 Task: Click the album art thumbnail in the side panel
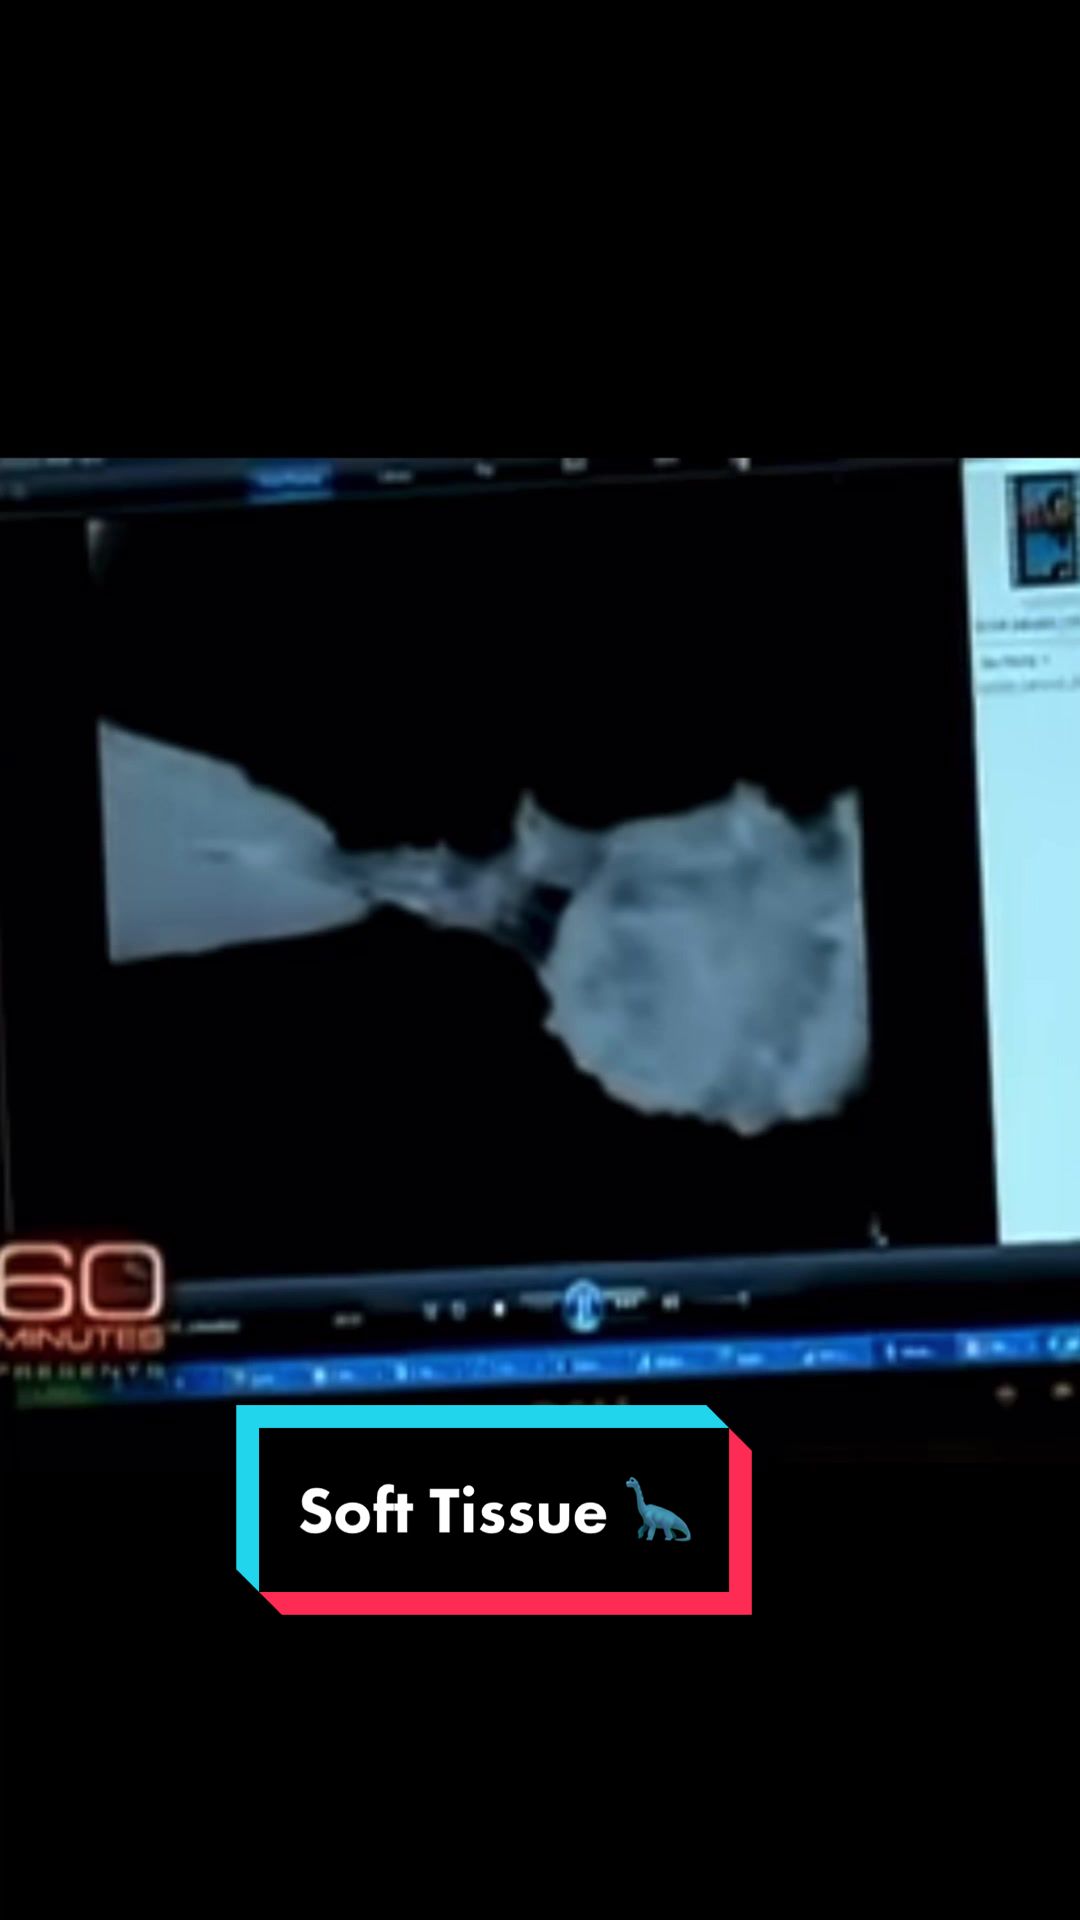[1044, 530]
